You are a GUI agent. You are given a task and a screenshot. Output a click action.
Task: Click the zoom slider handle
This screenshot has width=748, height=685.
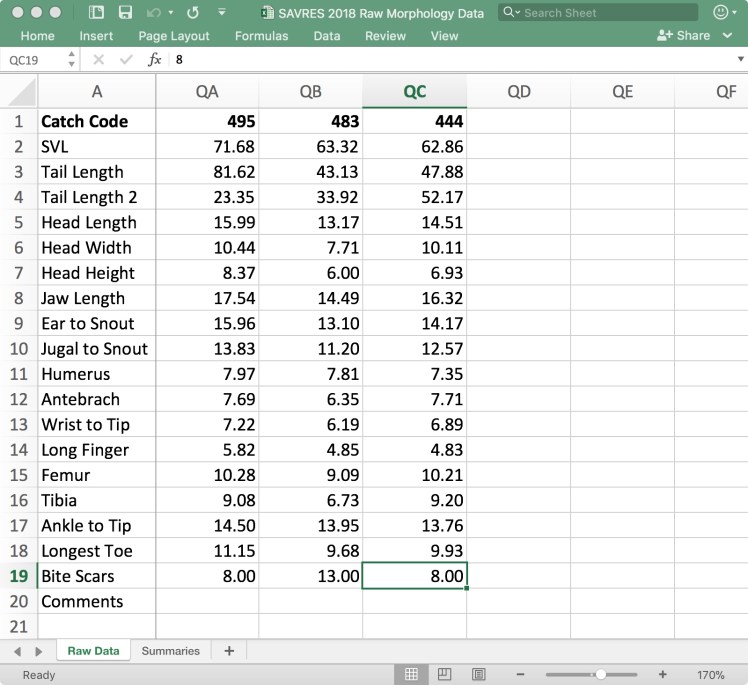point(601,674)
